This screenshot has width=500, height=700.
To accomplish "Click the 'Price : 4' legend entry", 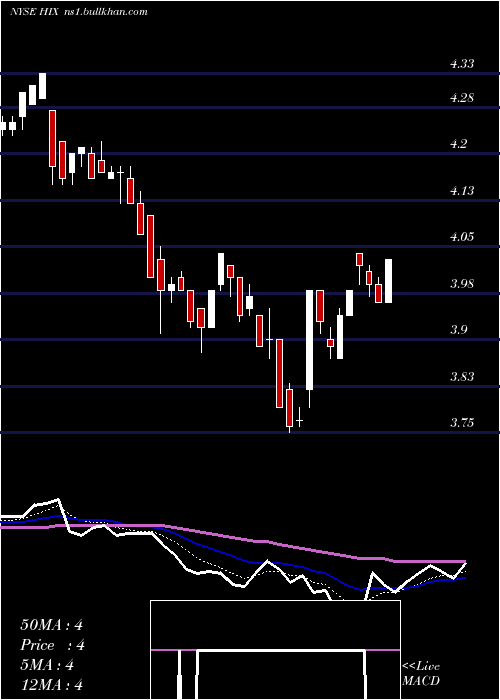I will click(52, 645).
